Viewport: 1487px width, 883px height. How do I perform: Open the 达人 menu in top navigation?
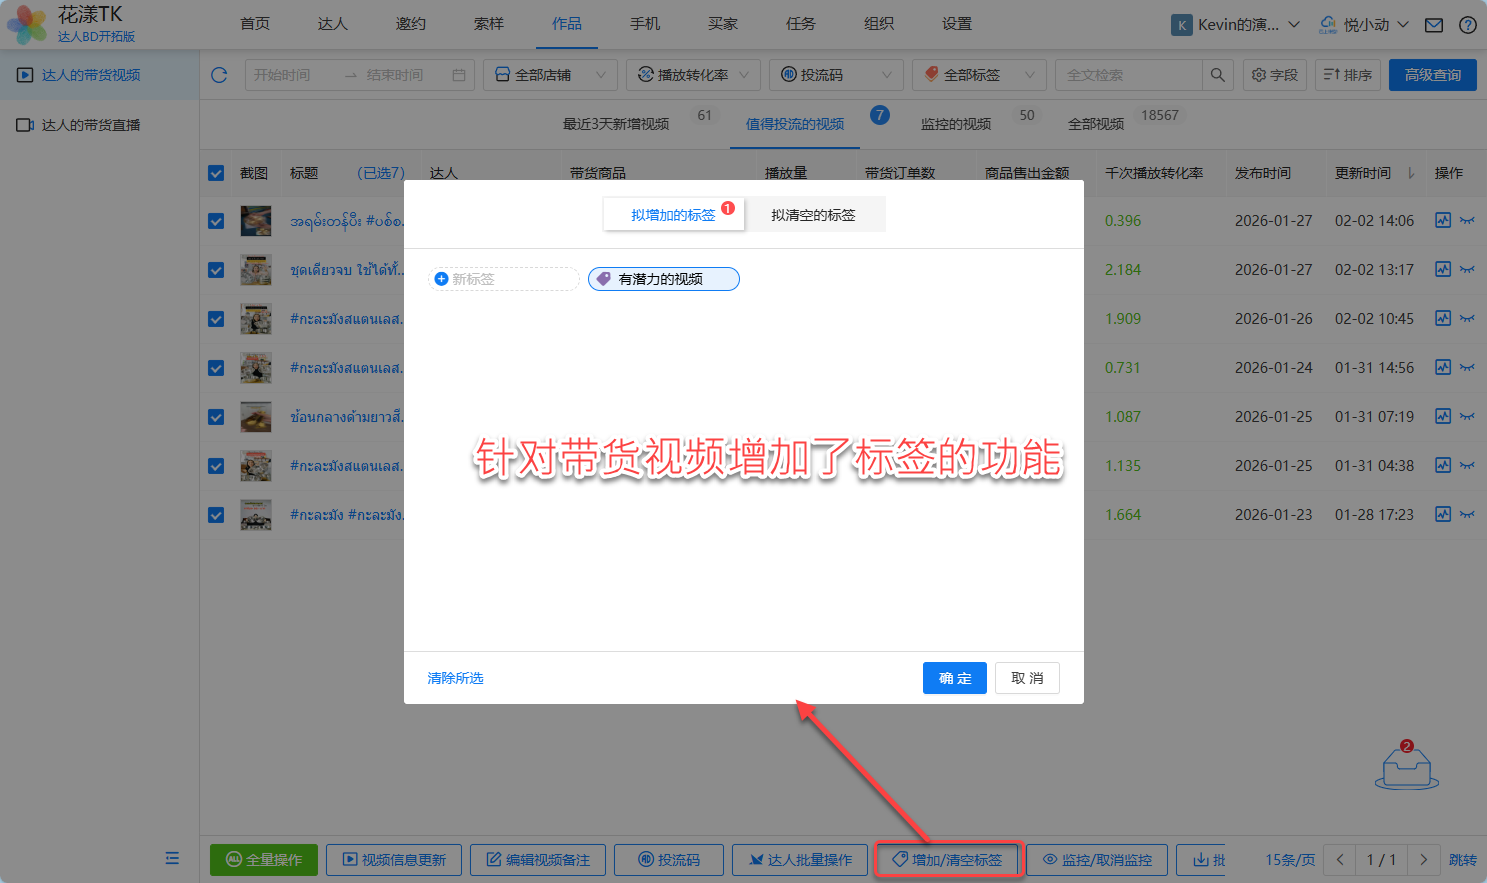point(332,24)
